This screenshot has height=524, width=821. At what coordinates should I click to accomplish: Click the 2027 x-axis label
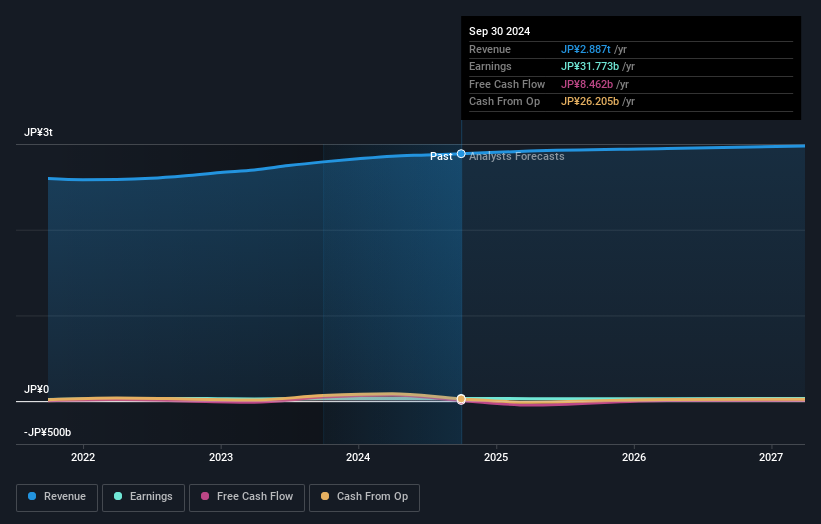point(771,457)
